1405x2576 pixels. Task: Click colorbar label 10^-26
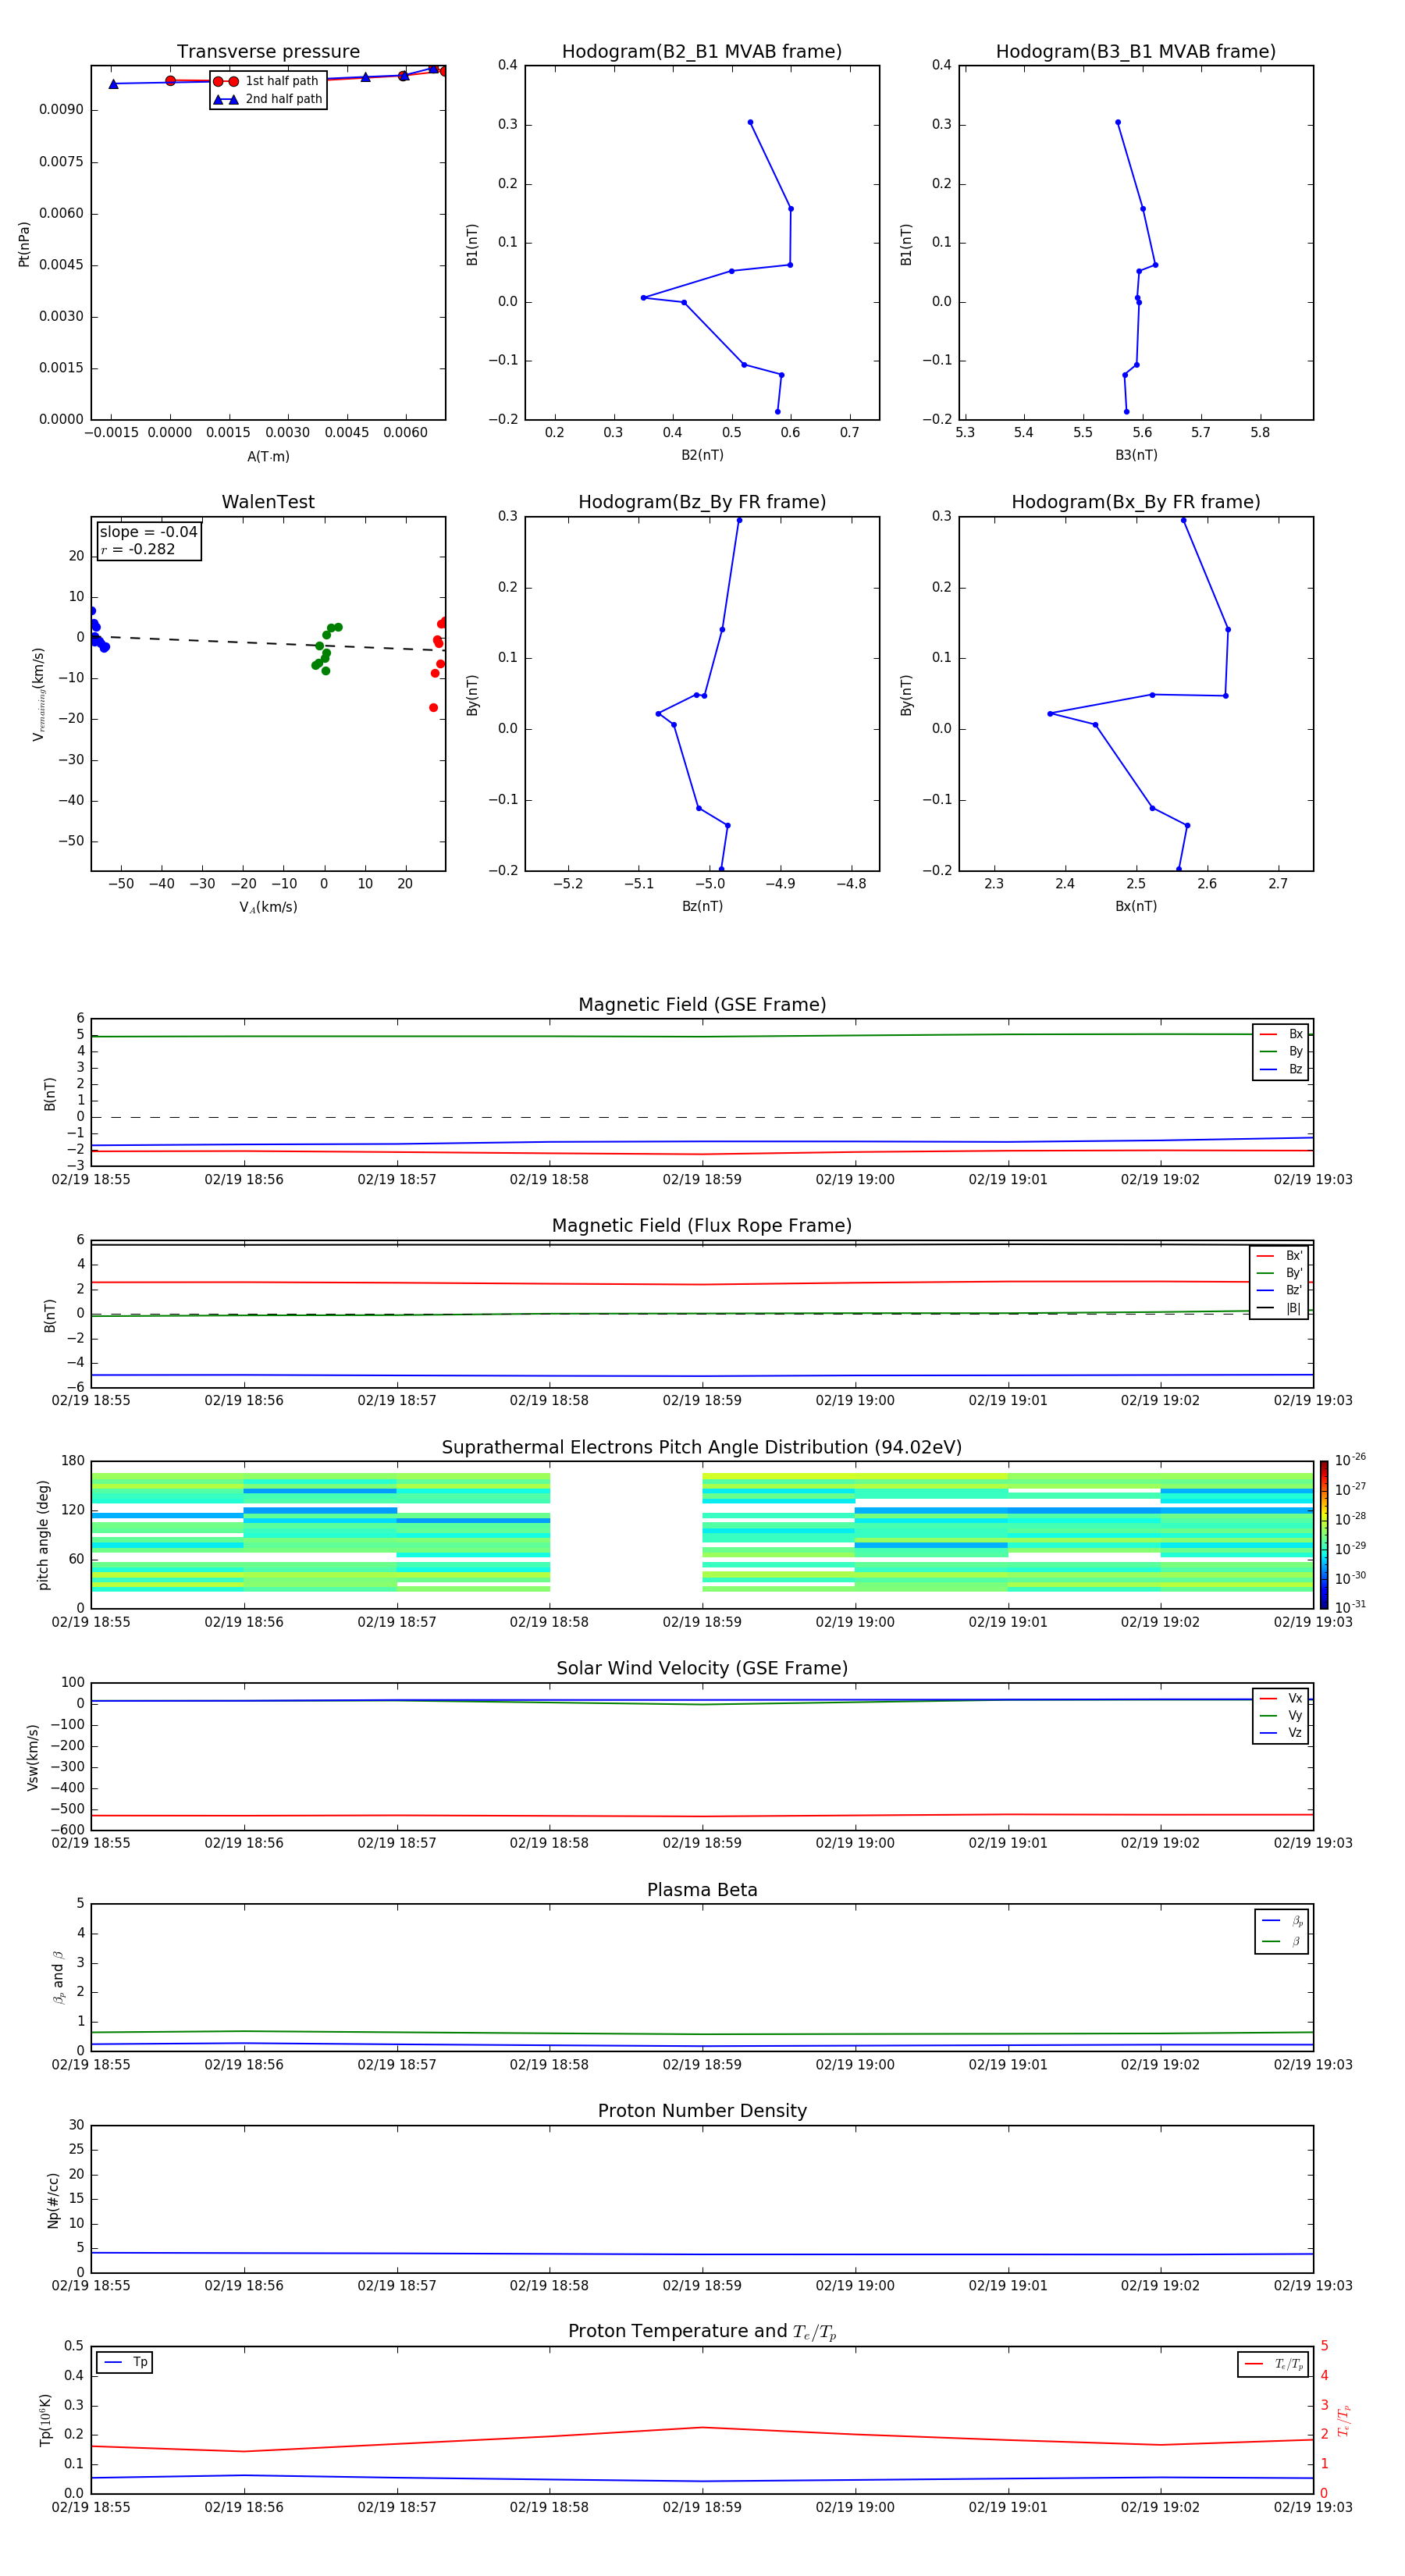(1350, 1460)
